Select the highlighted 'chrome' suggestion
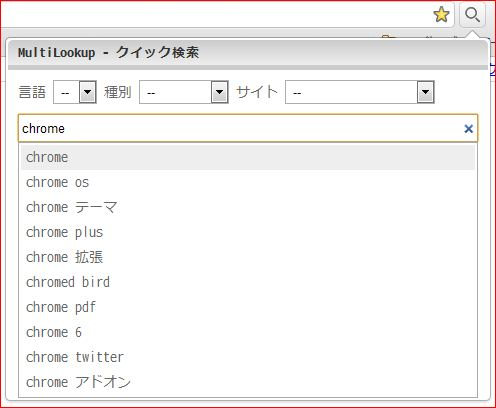The image size is (496, 408). pos(248,157)
